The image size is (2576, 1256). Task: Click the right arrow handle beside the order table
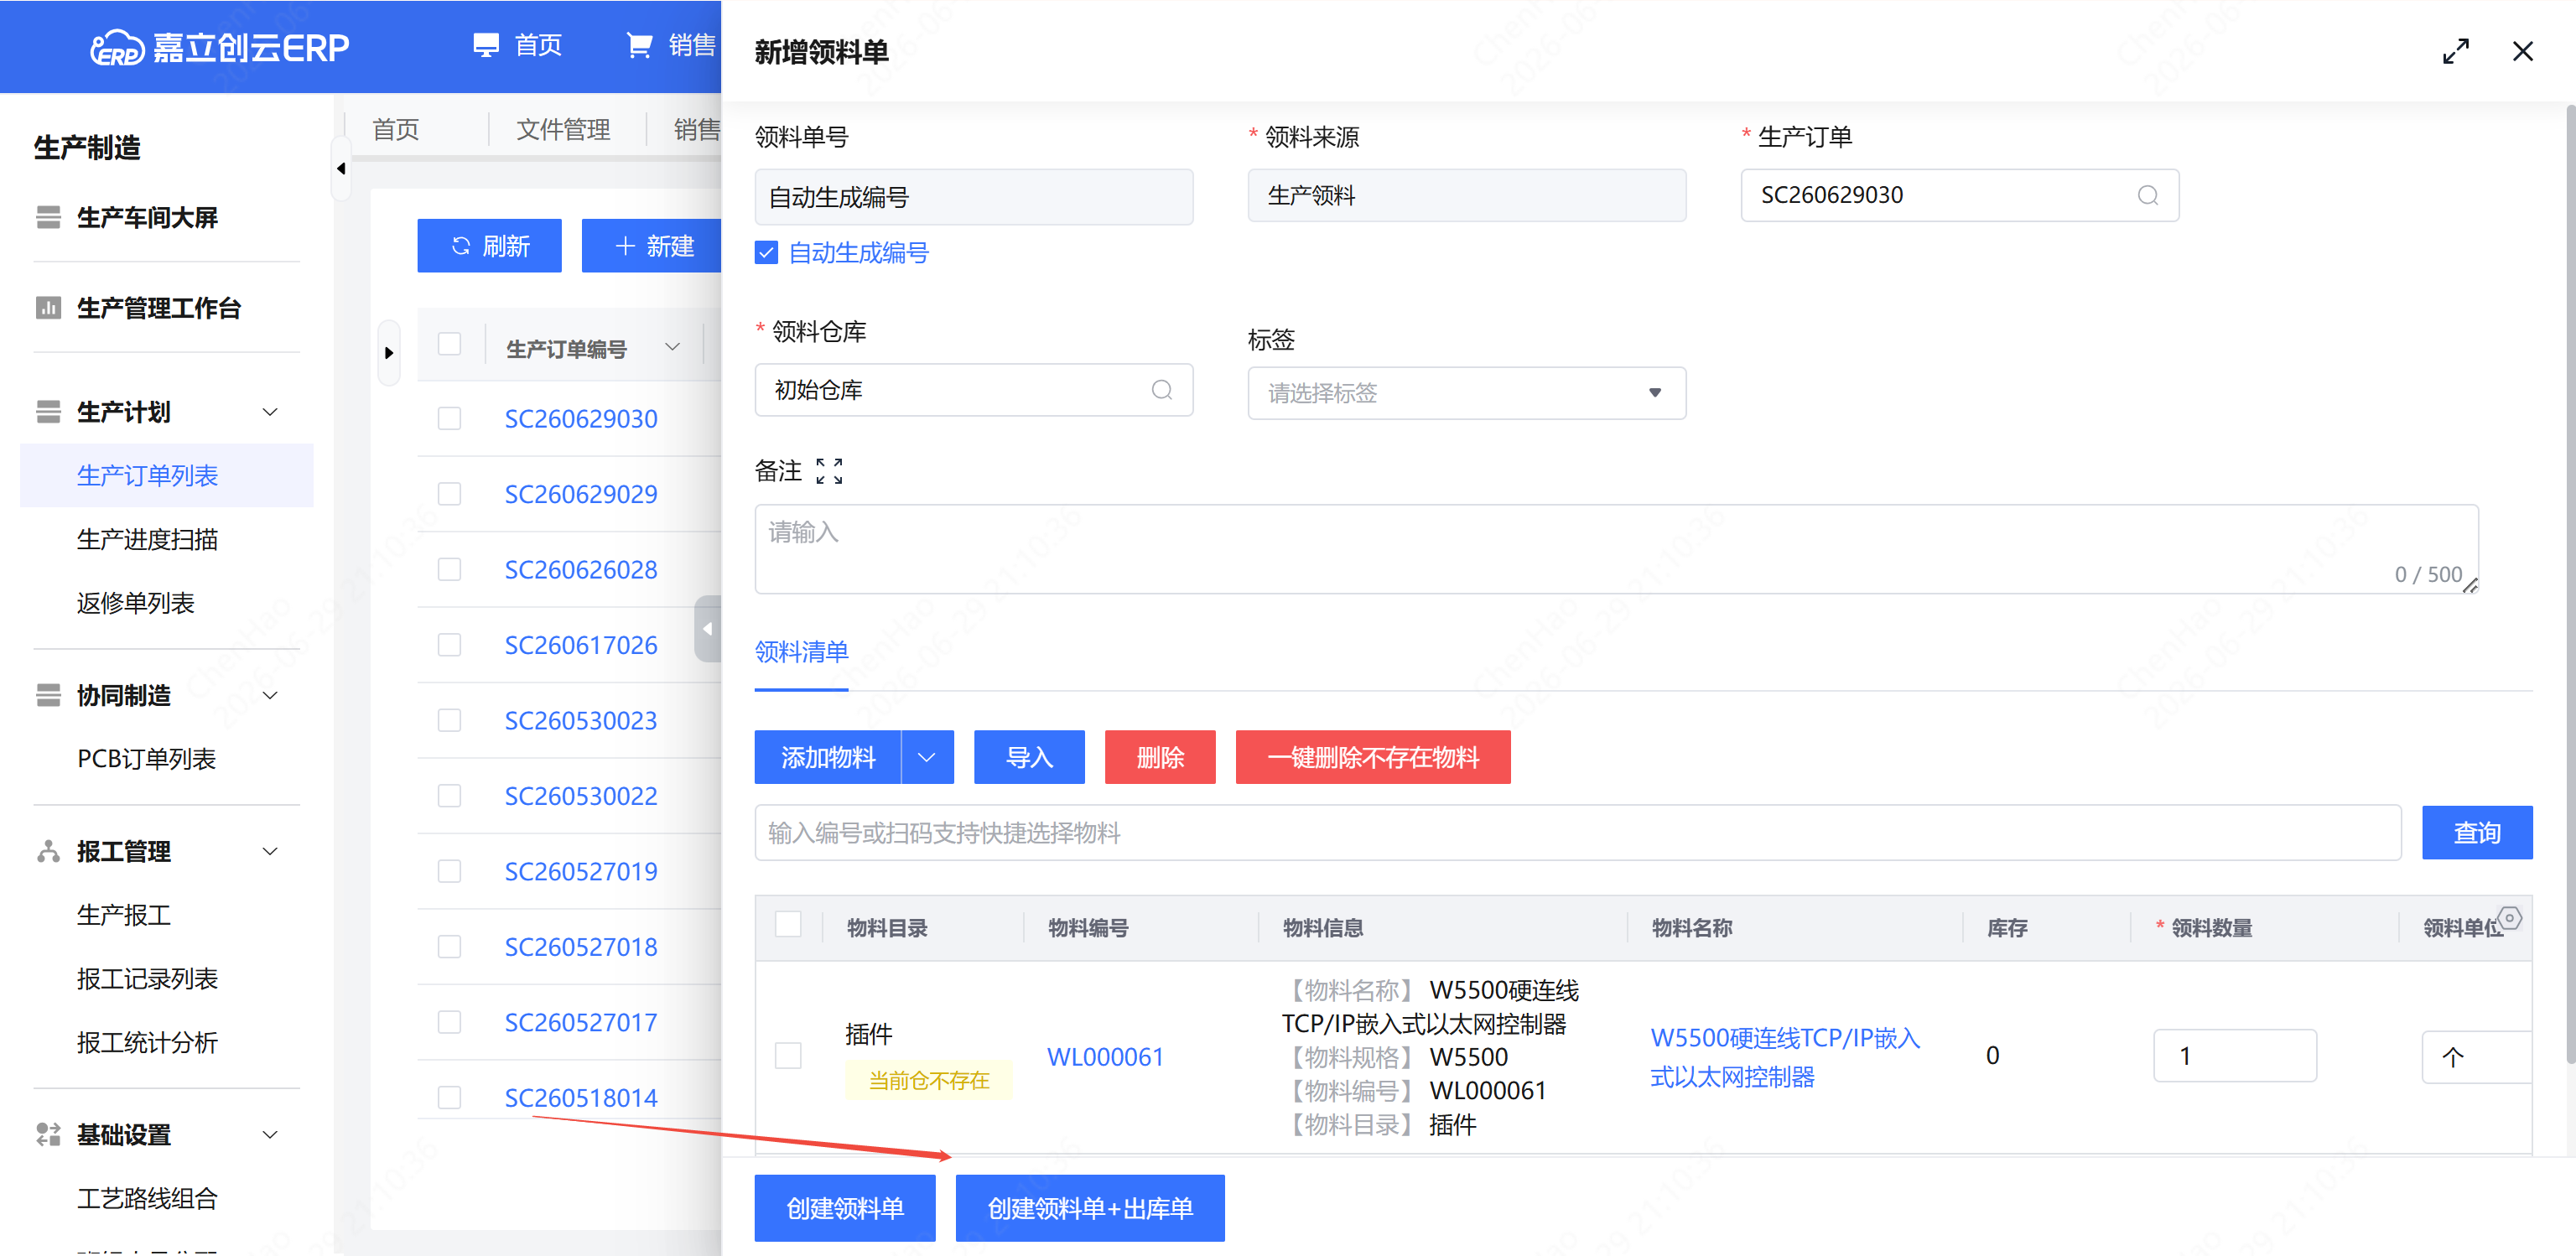[x=389, y=353]
